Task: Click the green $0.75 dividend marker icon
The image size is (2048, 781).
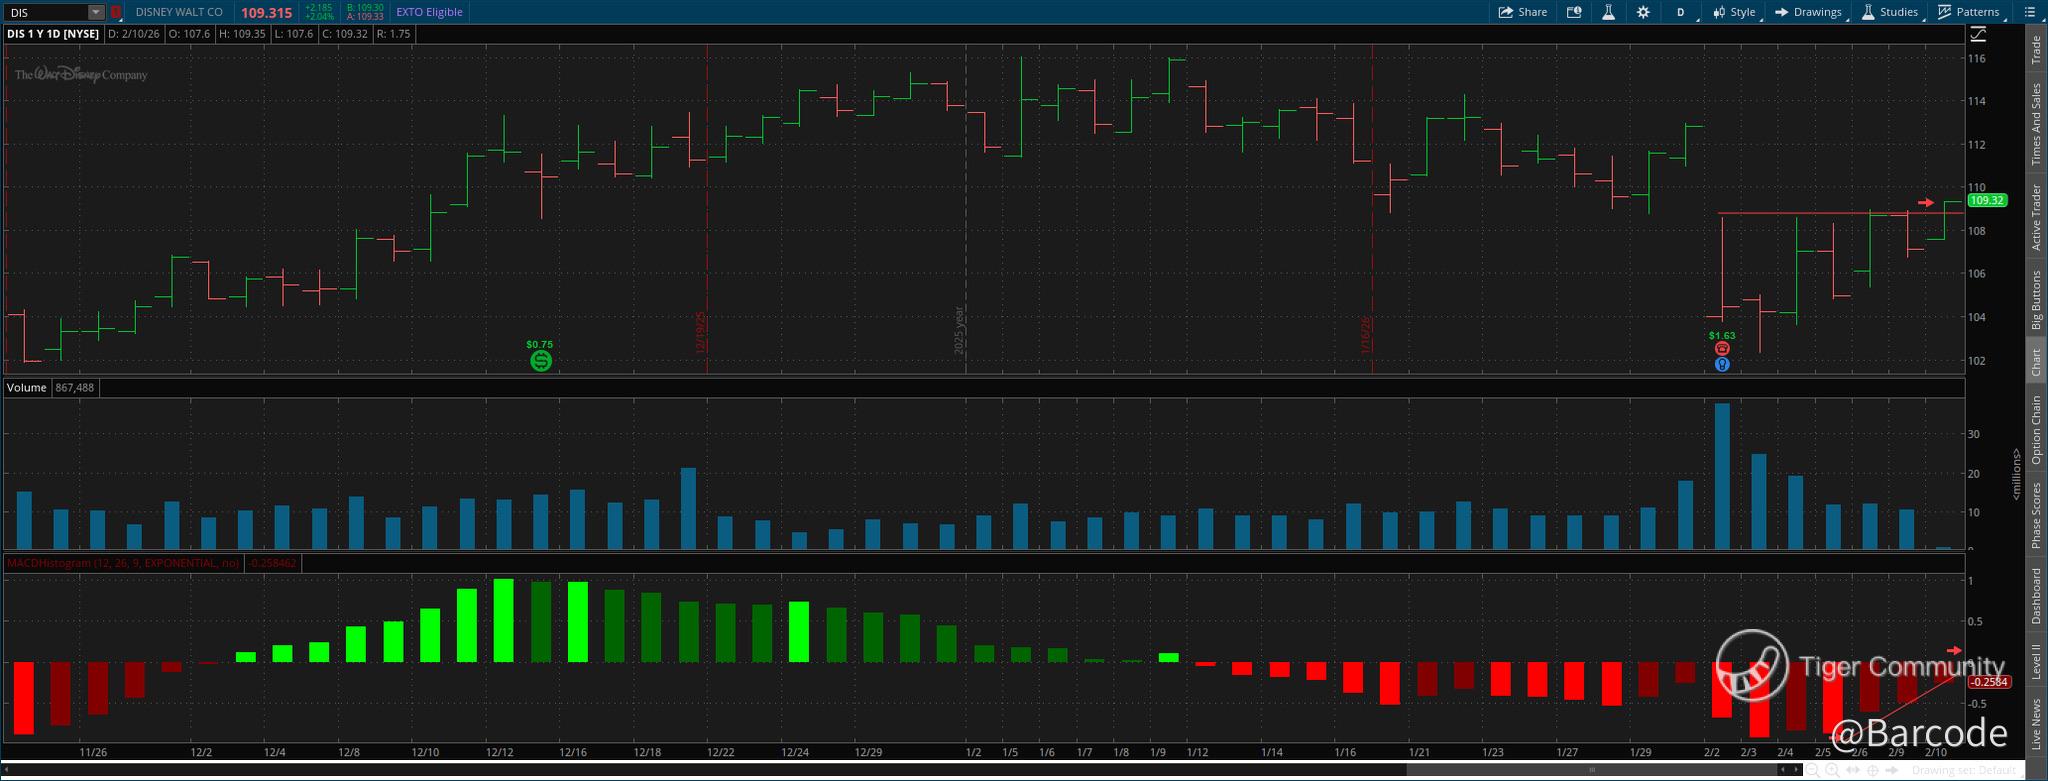Action: click(x=540, y=361)
